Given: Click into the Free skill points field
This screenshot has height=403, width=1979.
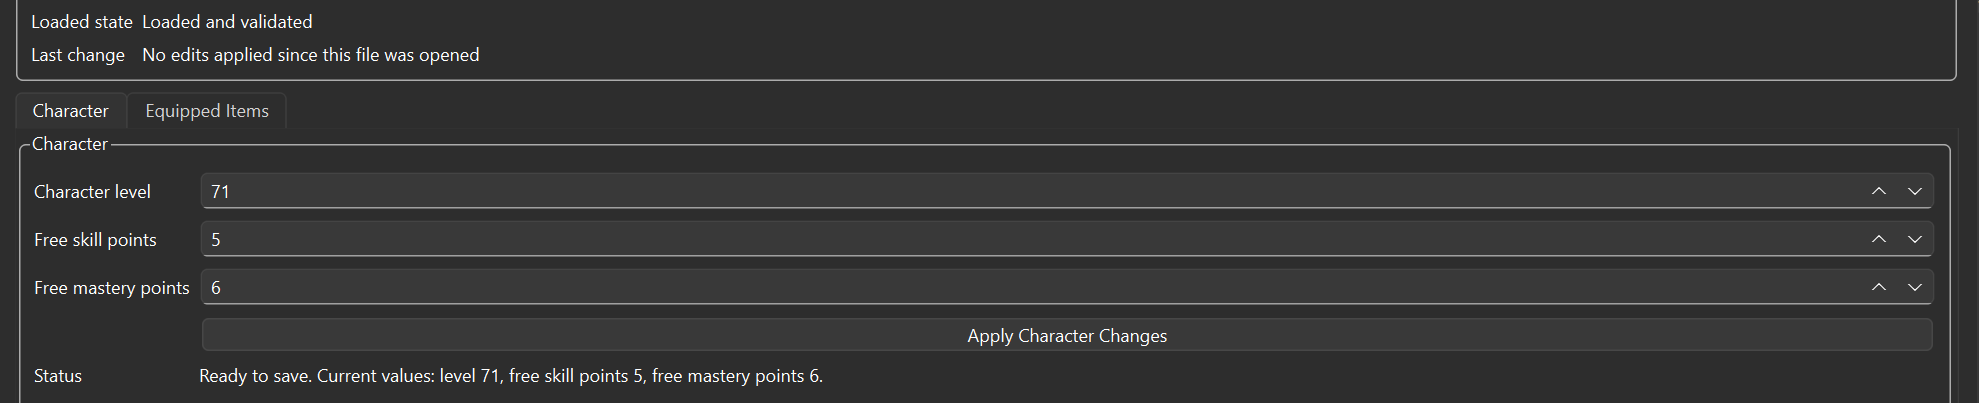Looking at the screenshot, I should (x=1000, y=239).
